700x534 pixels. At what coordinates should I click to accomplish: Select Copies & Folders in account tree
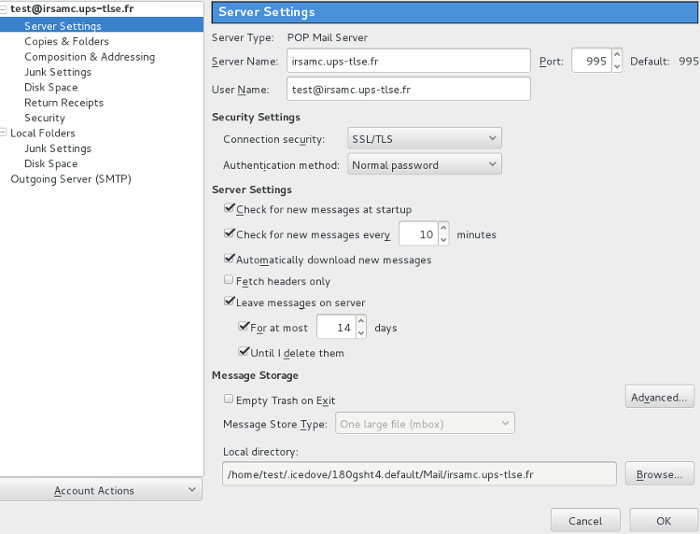tap(66, 42)
